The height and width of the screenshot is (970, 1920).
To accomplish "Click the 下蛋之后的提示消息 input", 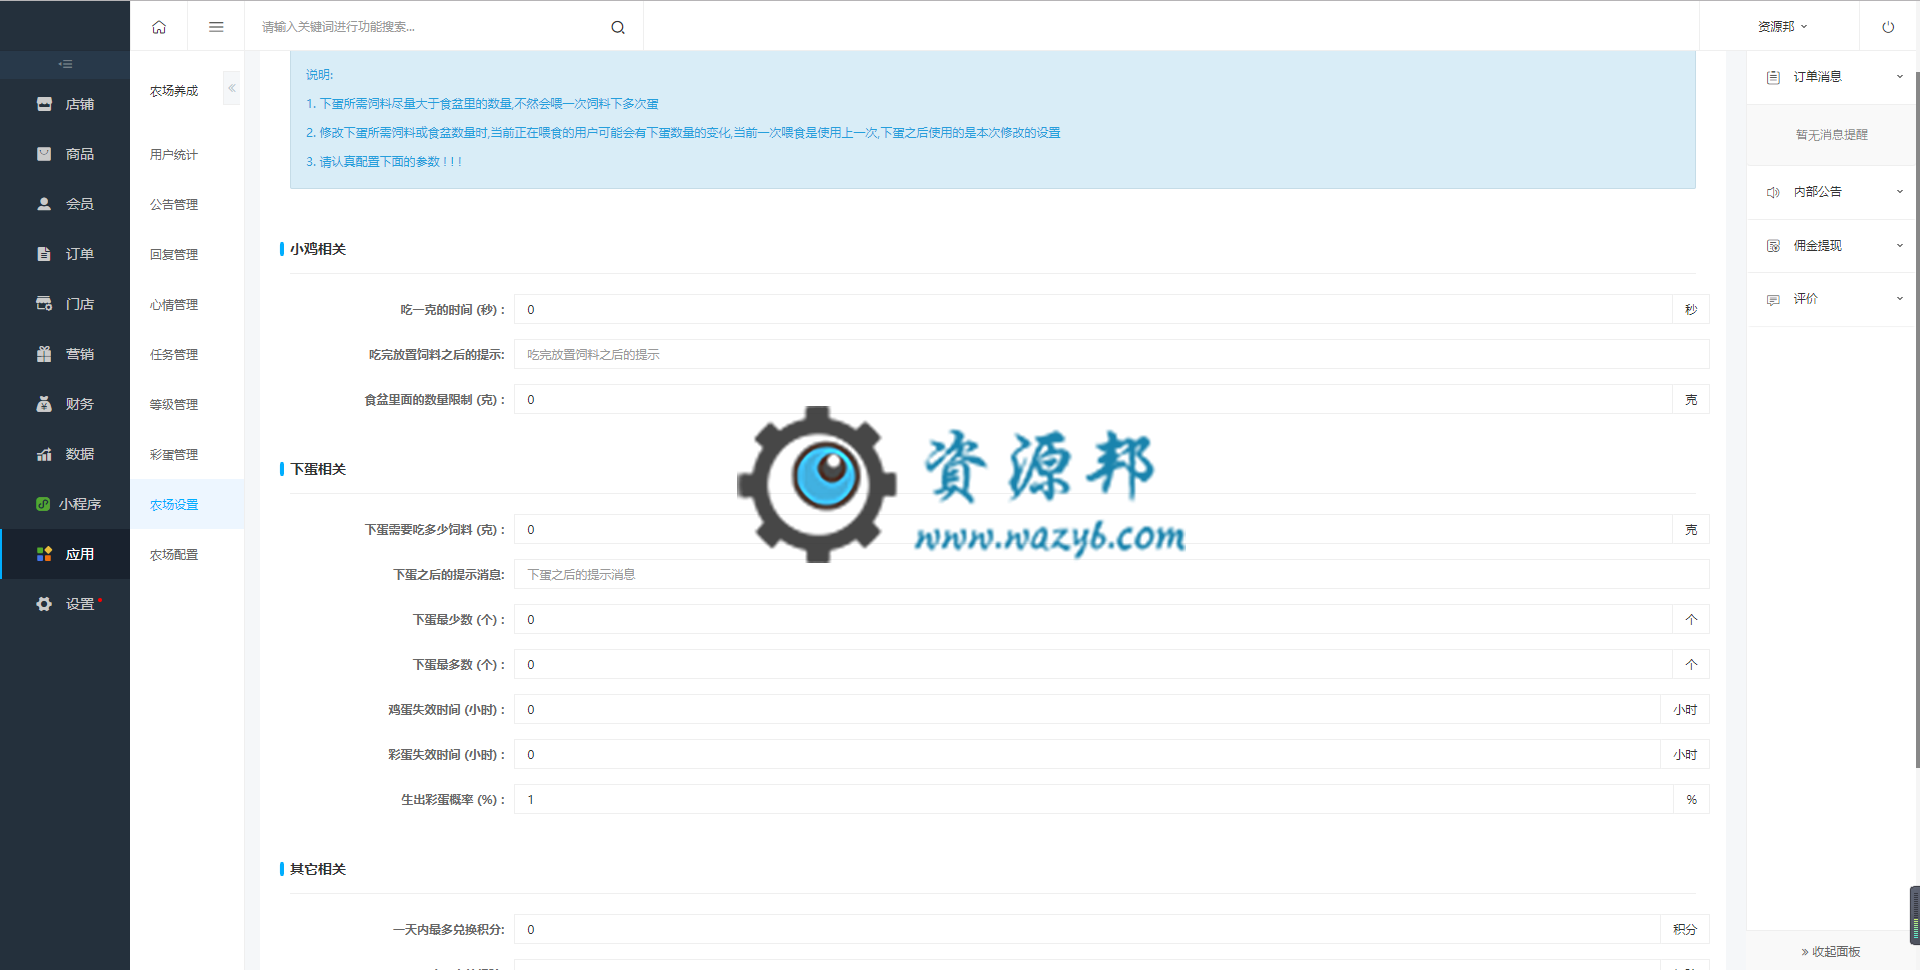I will tap(1112, 575).
